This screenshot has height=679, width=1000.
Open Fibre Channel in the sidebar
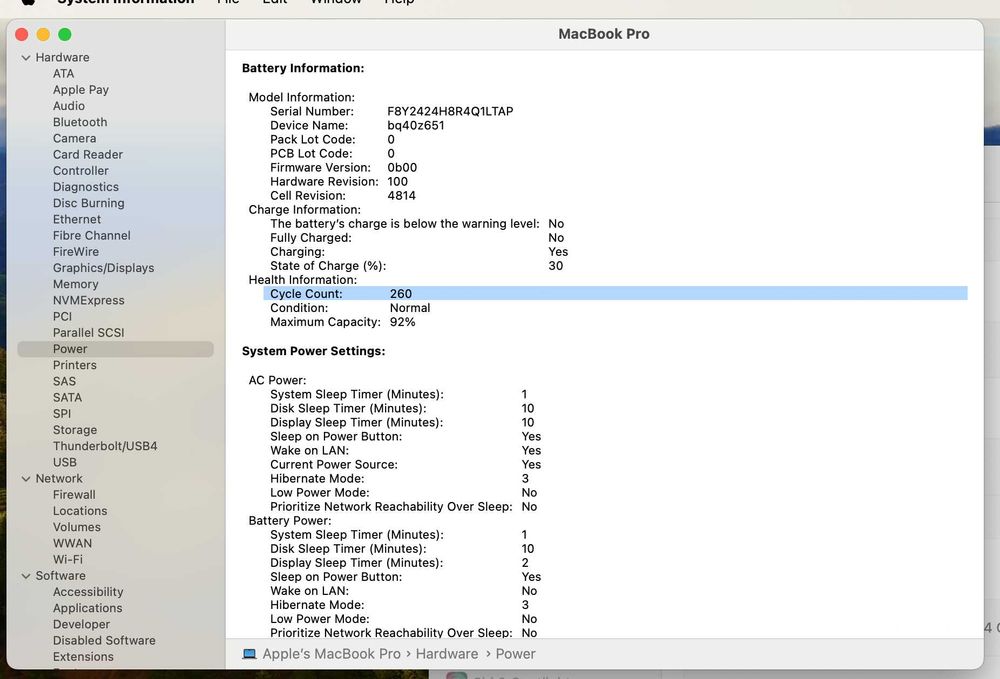coord(91,235)
